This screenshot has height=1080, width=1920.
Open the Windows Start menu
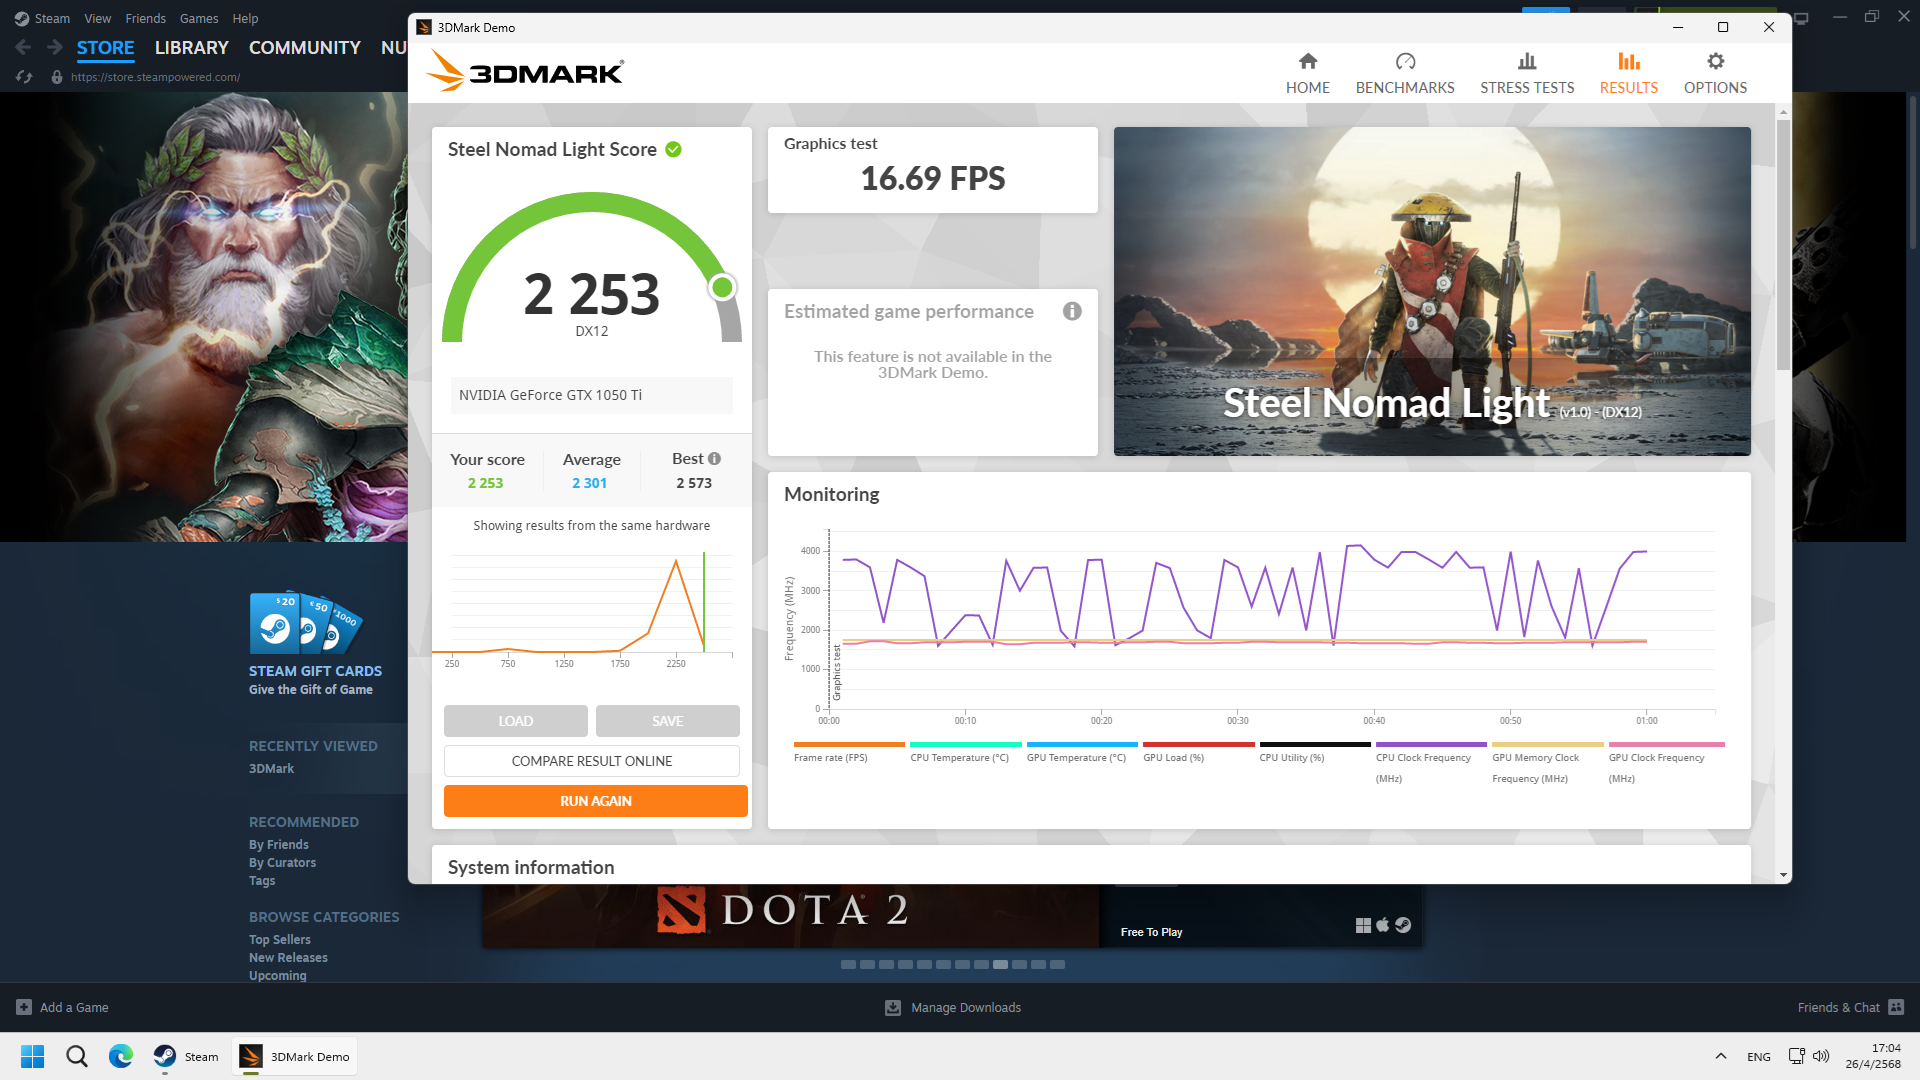pyautogui.click(x=33, y=1056)
